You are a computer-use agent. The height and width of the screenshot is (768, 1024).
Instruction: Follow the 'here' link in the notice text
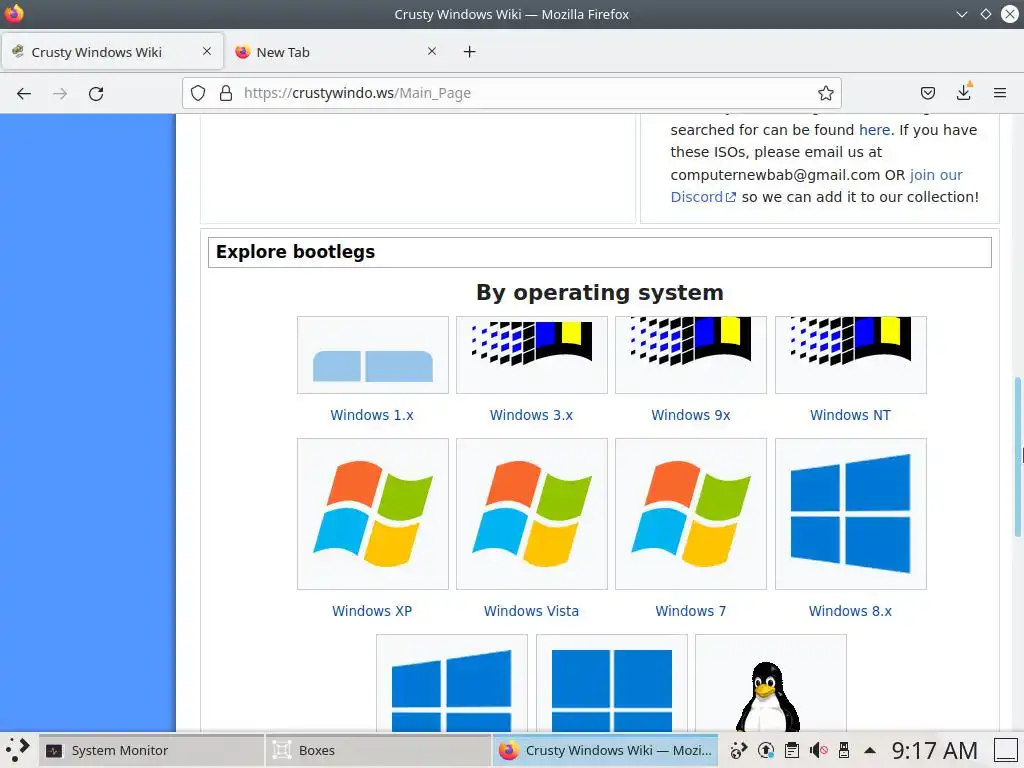point(874,130)
